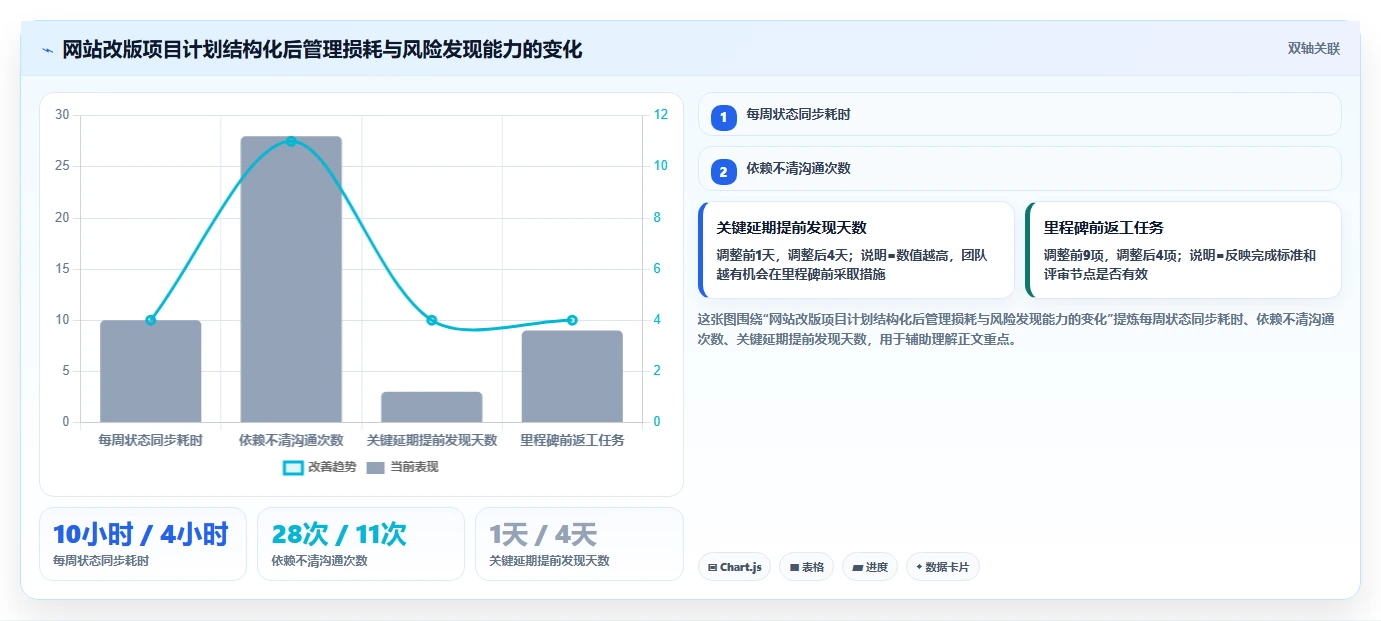
Task: Toggle the 当前表现 legend entry
Action: click(402, 467)
